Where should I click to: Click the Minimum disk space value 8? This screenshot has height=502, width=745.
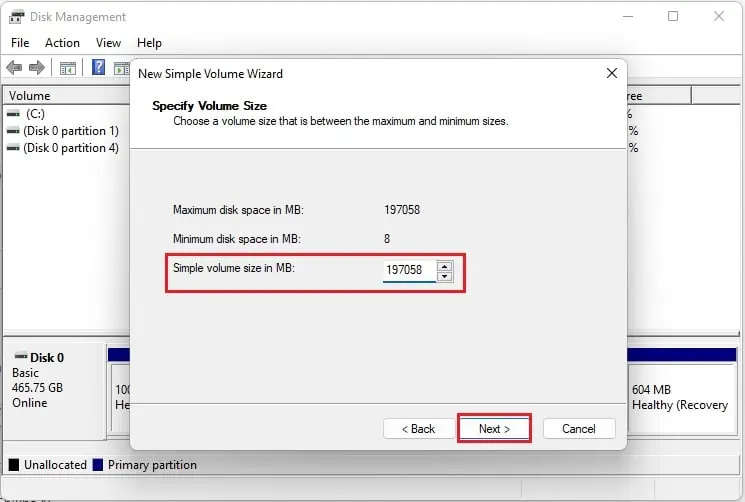coord(387,238)
